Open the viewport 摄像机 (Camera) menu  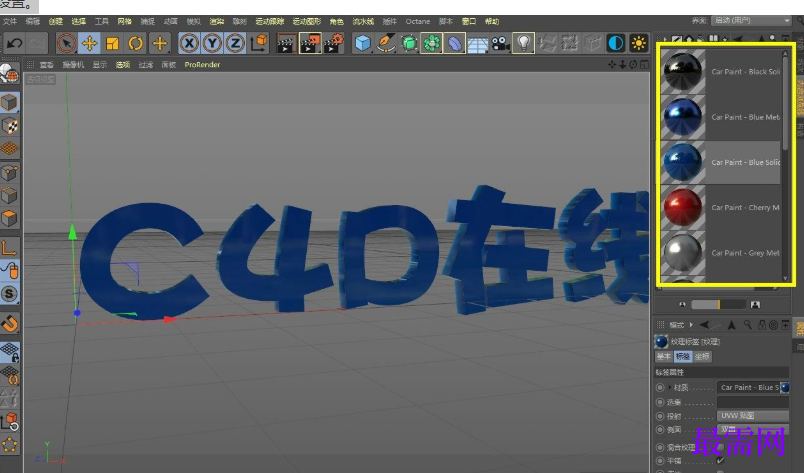73,65
